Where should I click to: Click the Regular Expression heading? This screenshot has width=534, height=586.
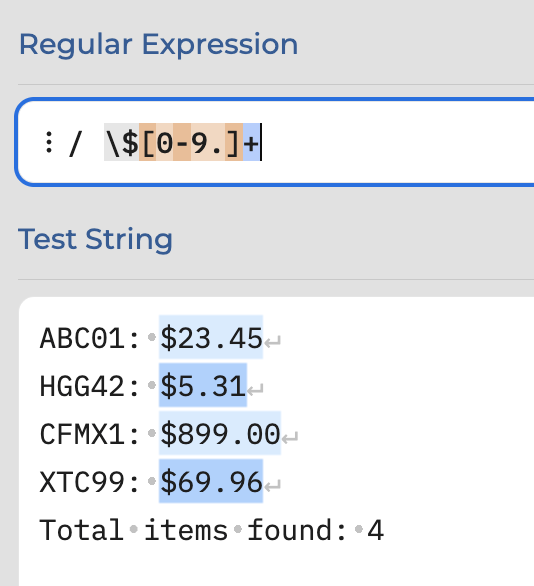pyautogui.click(x=158, y=45)
